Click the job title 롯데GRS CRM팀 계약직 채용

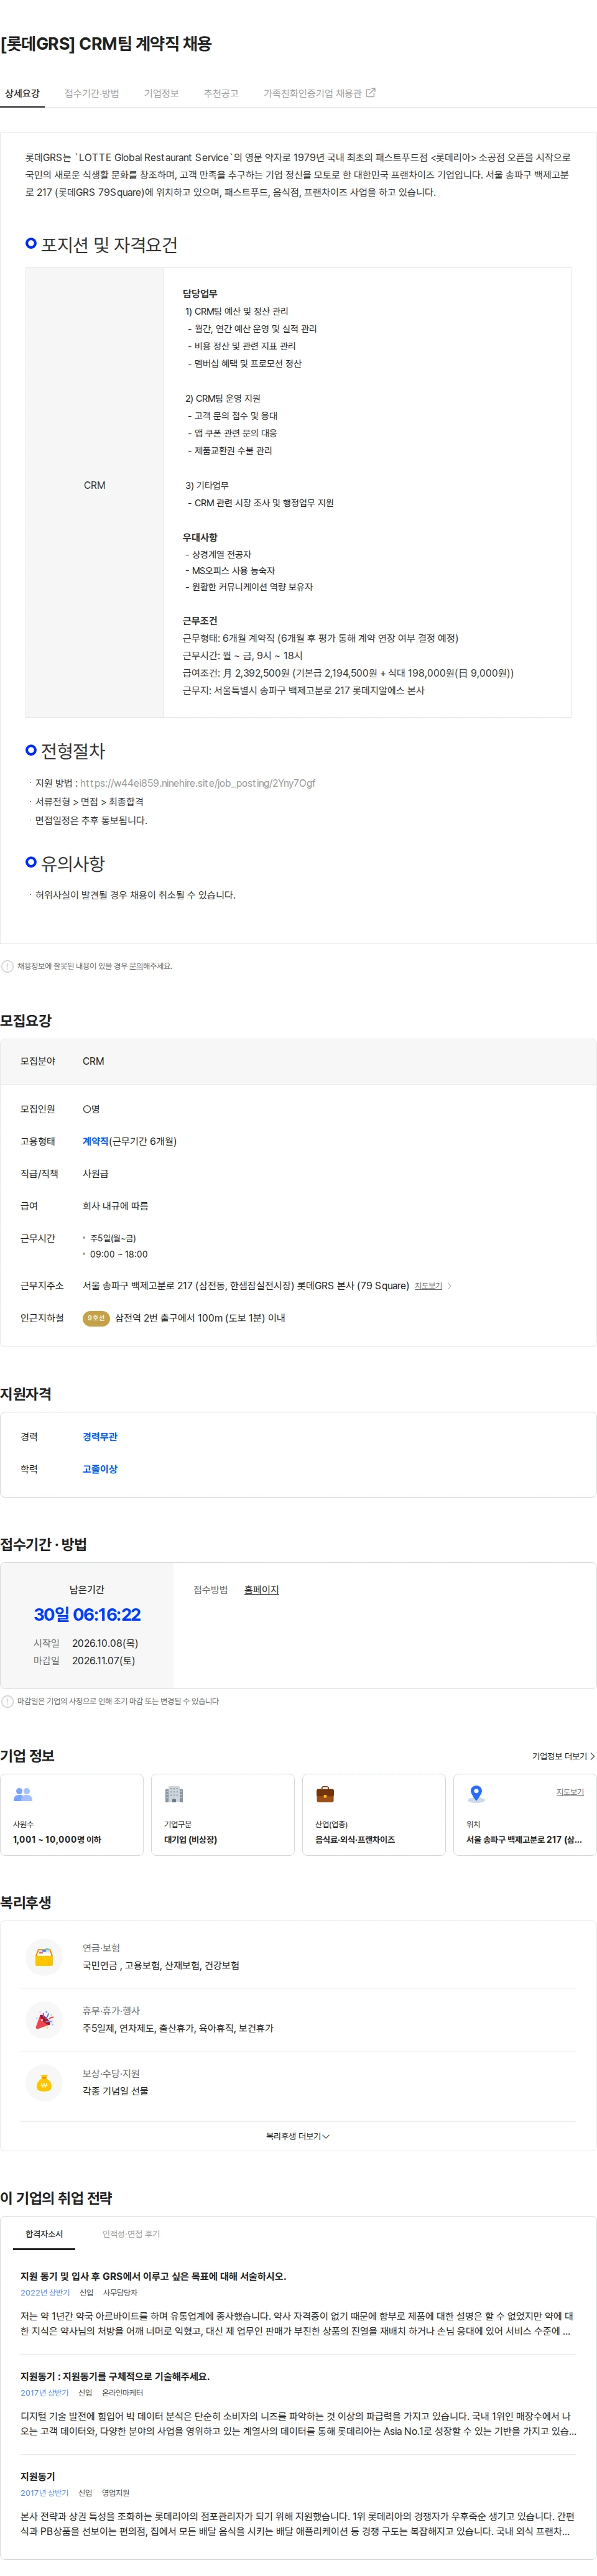pos(106,44)
